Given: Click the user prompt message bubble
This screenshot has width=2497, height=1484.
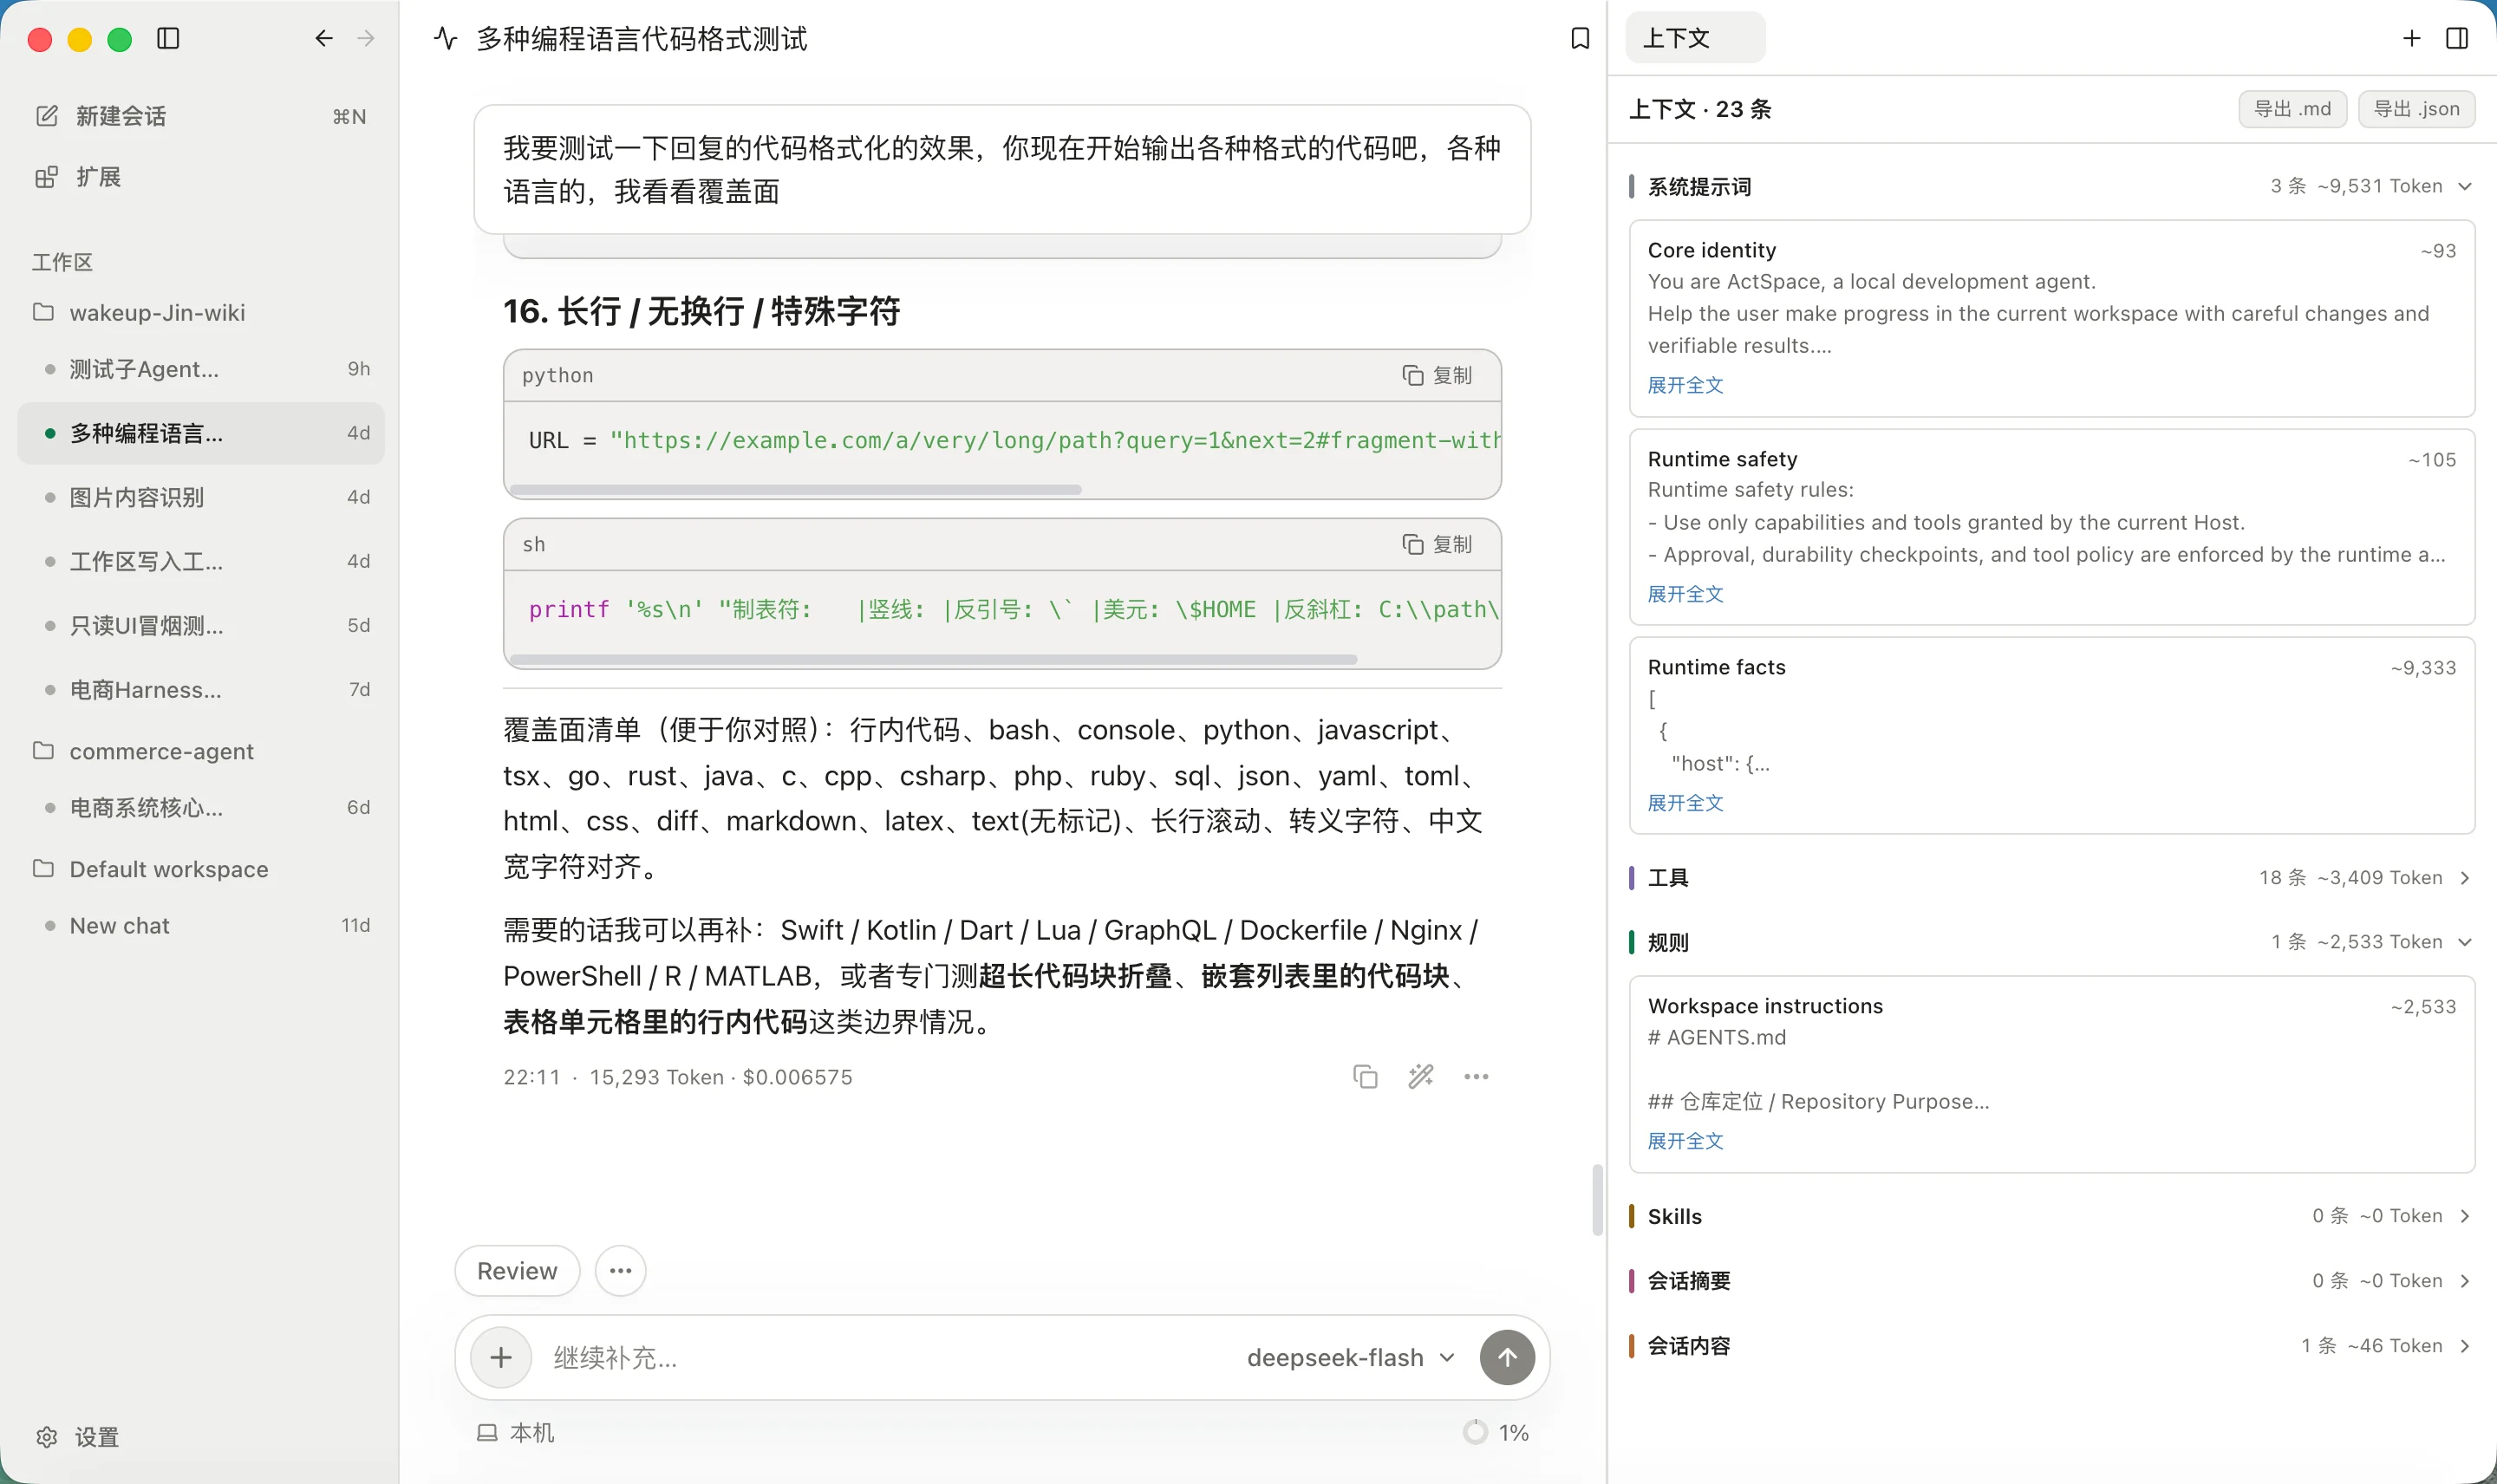Looking at the screenshot, I should coord(1002,170).
